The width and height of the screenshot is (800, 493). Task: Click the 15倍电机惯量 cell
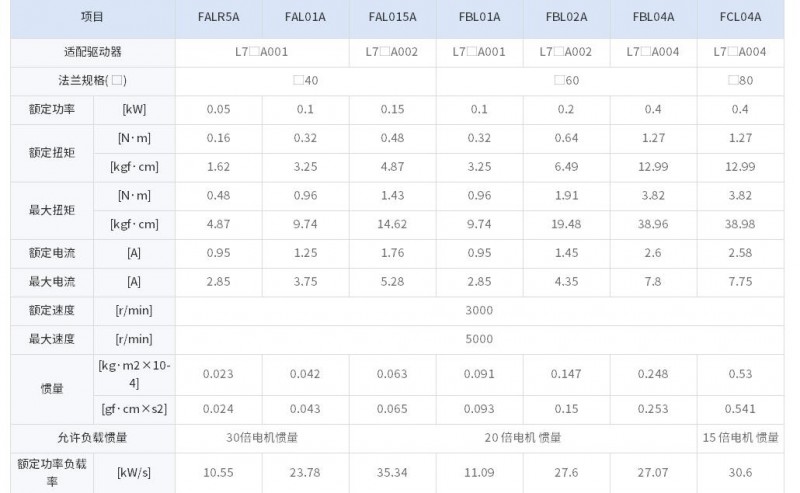740,438
